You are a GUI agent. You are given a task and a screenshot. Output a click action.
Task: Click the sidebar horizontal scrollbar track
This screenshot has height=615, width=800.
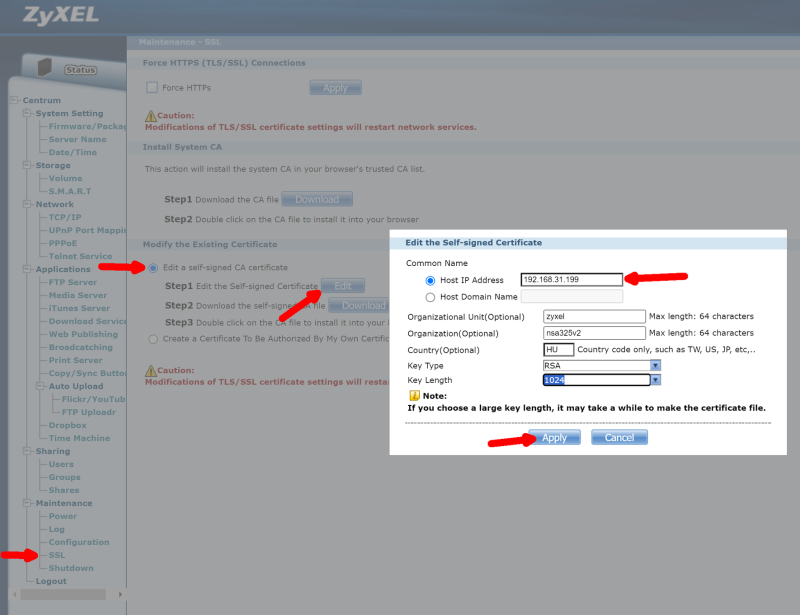(x=63, y=595)
